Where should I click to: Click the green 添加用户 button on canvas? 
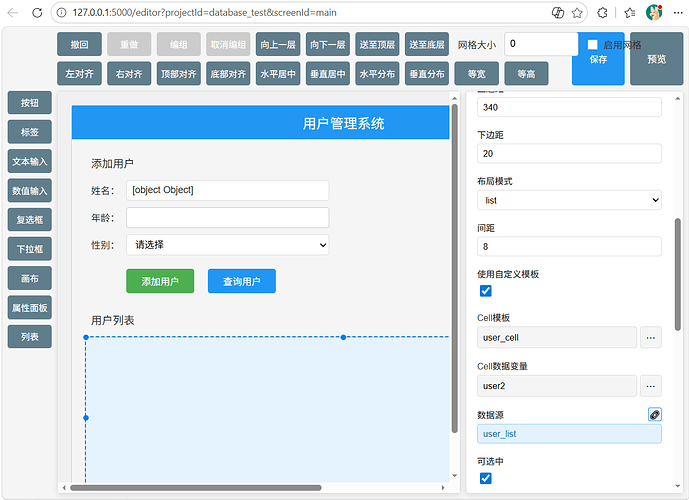click(160, 281)
